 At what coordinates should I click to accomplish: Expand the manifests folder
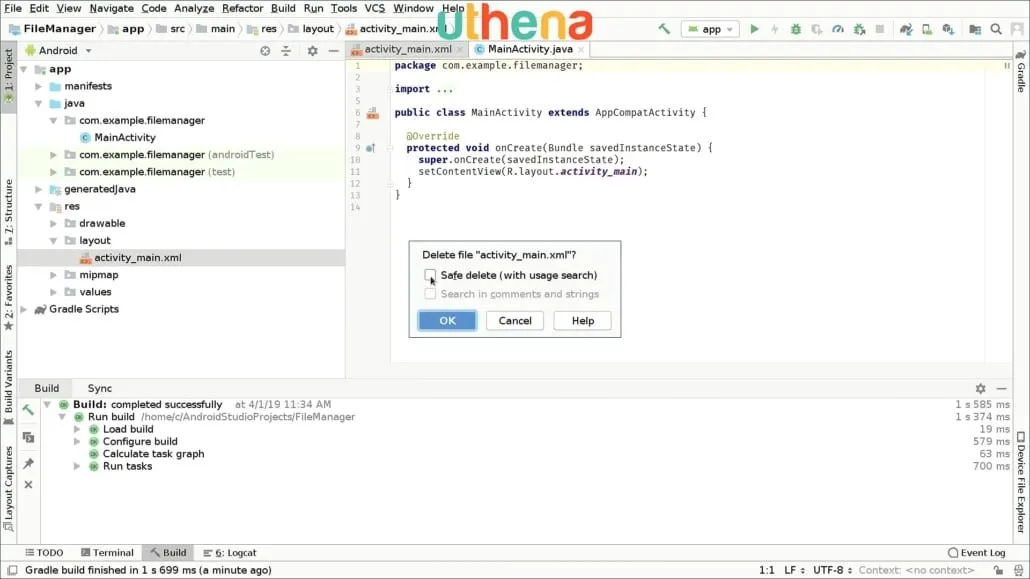click(39, 86)
